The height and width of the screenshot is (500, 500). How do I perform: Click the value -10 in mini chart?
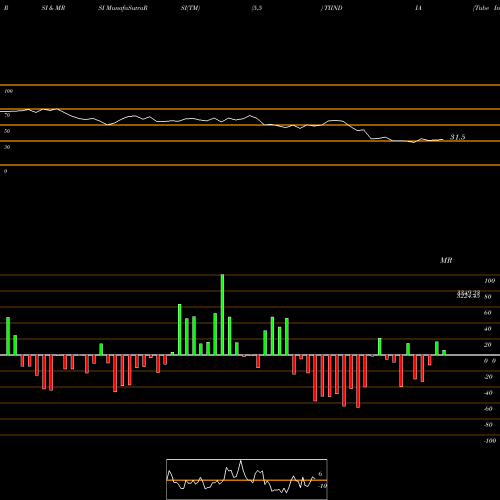322,486
